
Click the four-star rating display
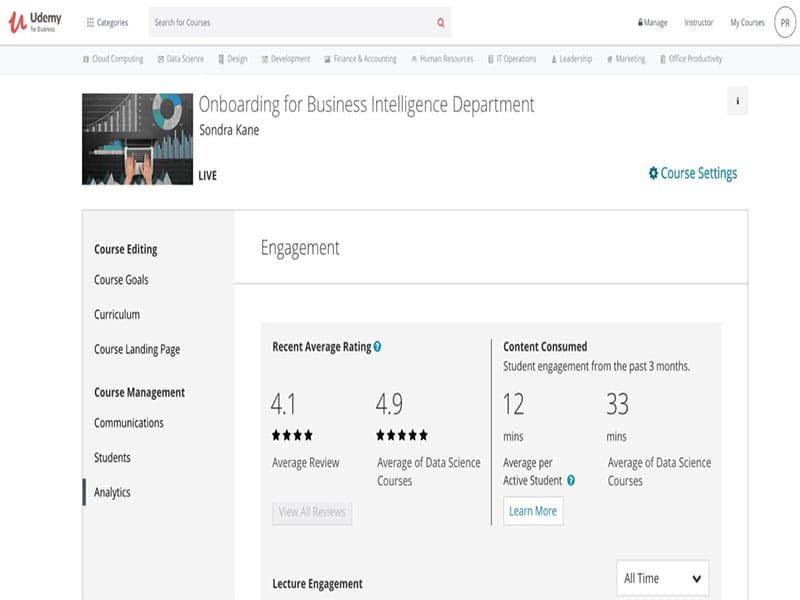(292, 435)
